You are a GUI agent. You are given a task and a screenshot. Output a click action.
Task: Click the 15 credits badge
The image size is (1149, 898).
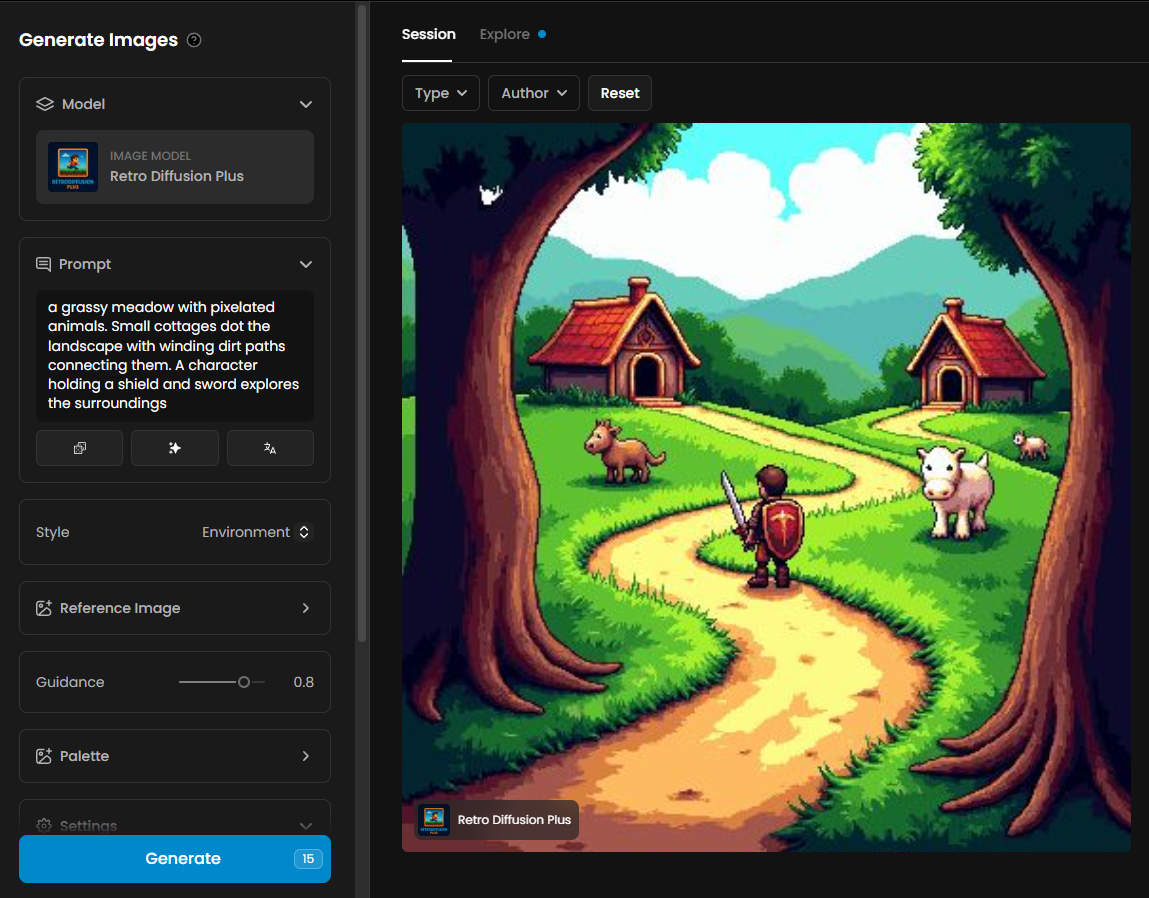click(308, 858)
